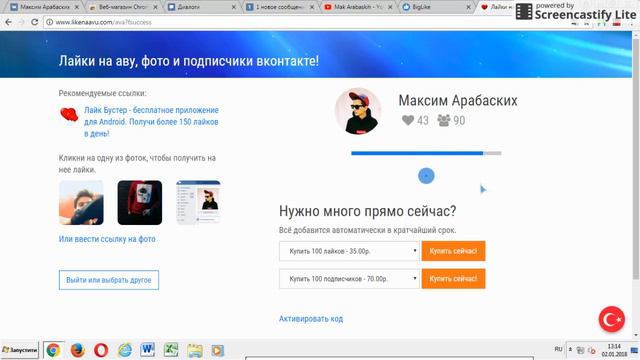Open the site info icon in the address bar

click(49, 22)
